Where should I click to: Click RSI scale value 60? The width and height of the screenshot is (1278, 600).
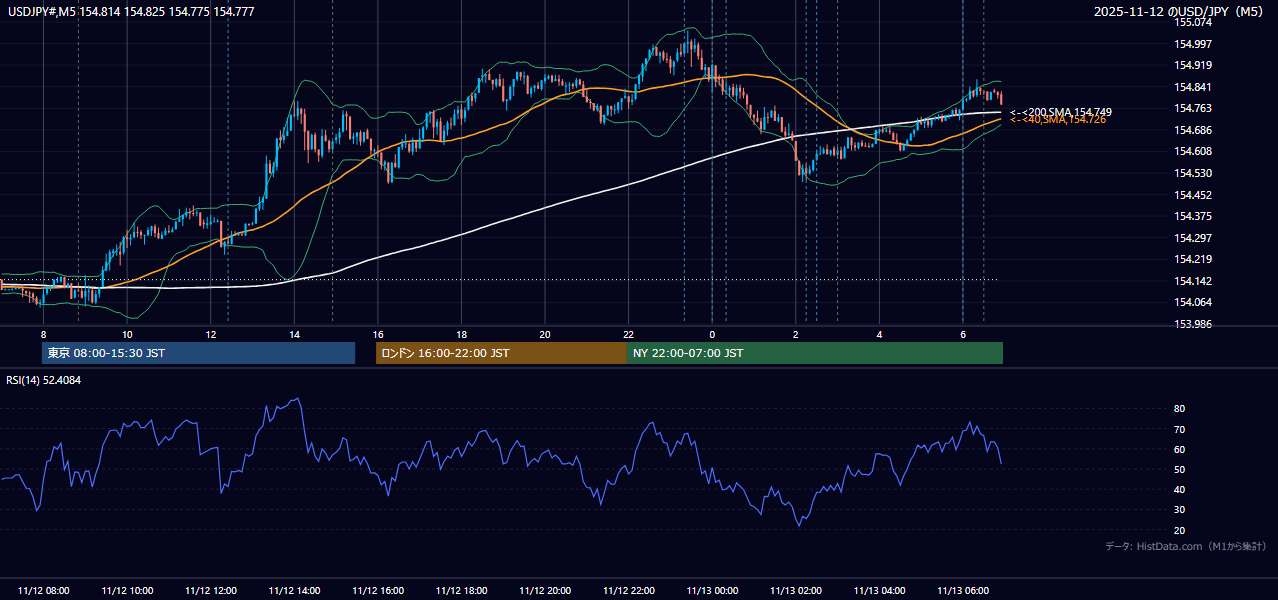tap(1179, 449)
